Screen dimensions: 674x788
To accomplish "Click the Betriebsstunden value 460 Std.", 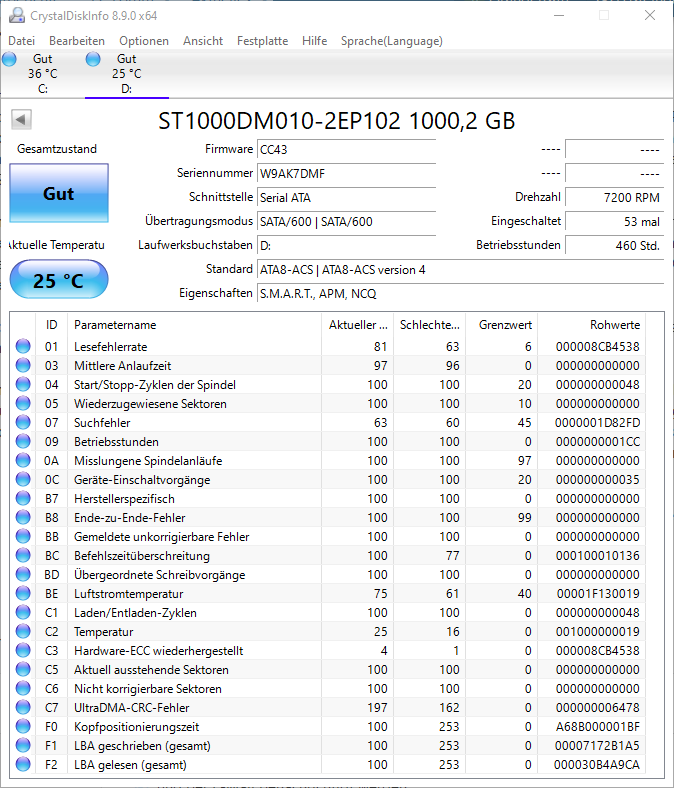I will click(615, 246).
